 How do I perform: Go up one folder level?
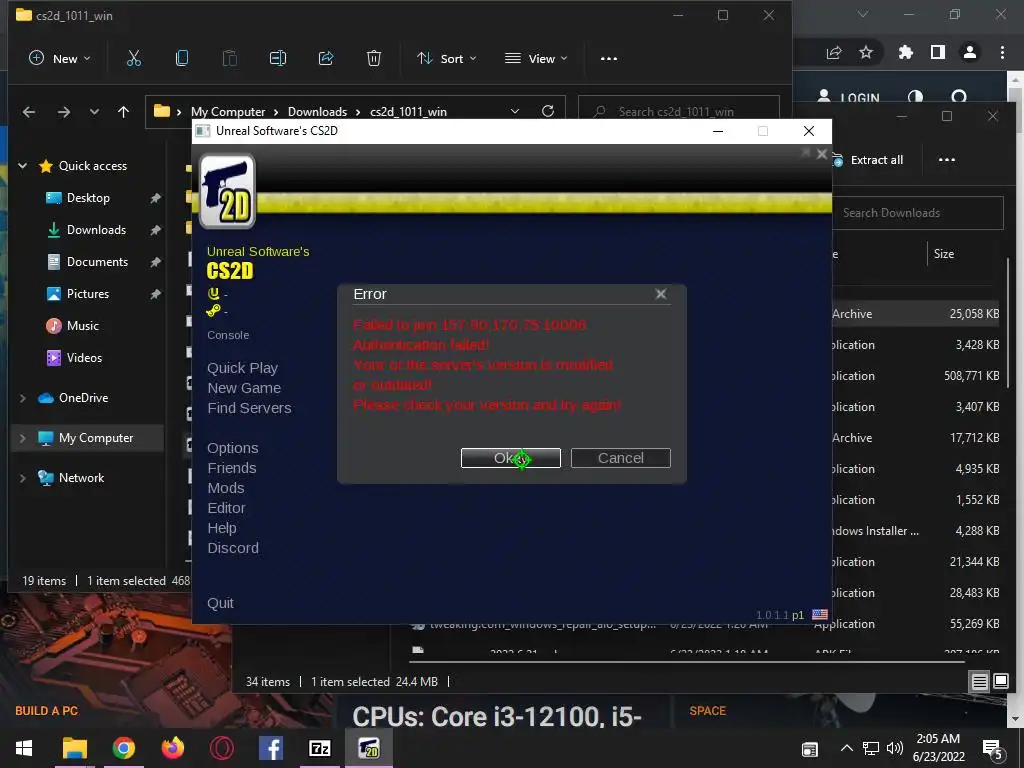tap(123, 112)
